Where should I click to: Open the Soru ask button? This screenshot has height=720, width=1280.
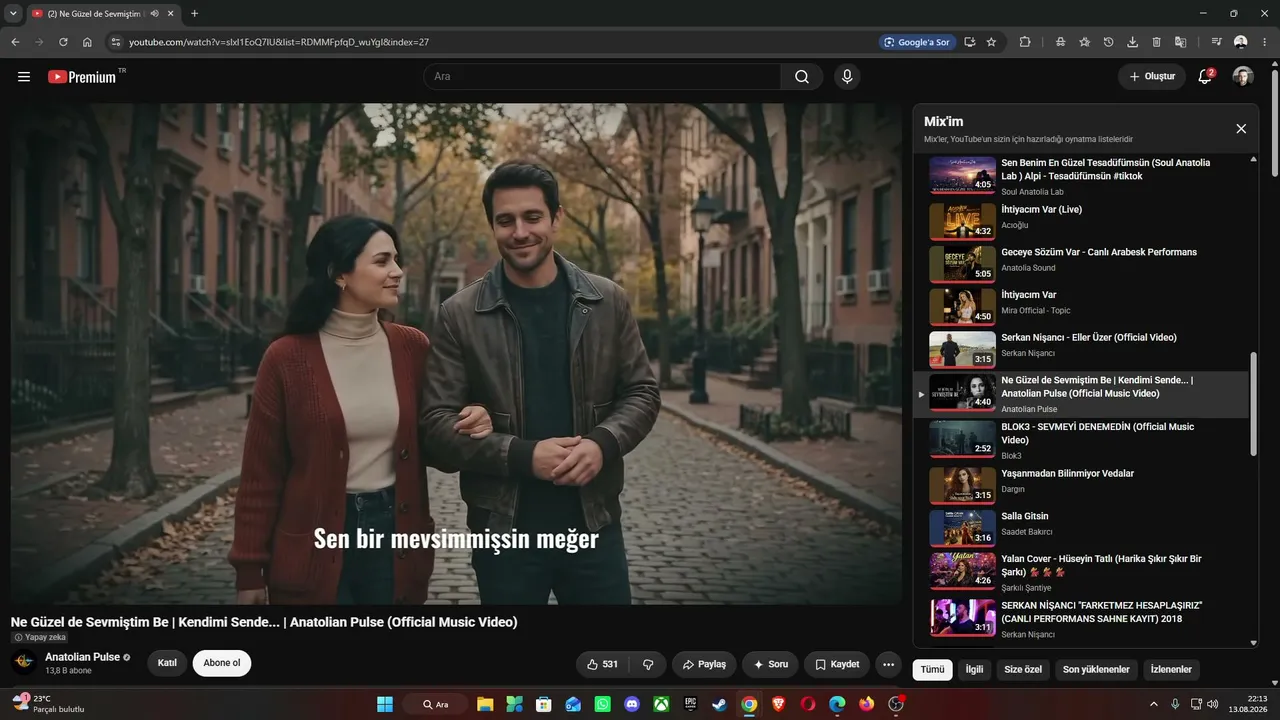click(x=771, y=664)
